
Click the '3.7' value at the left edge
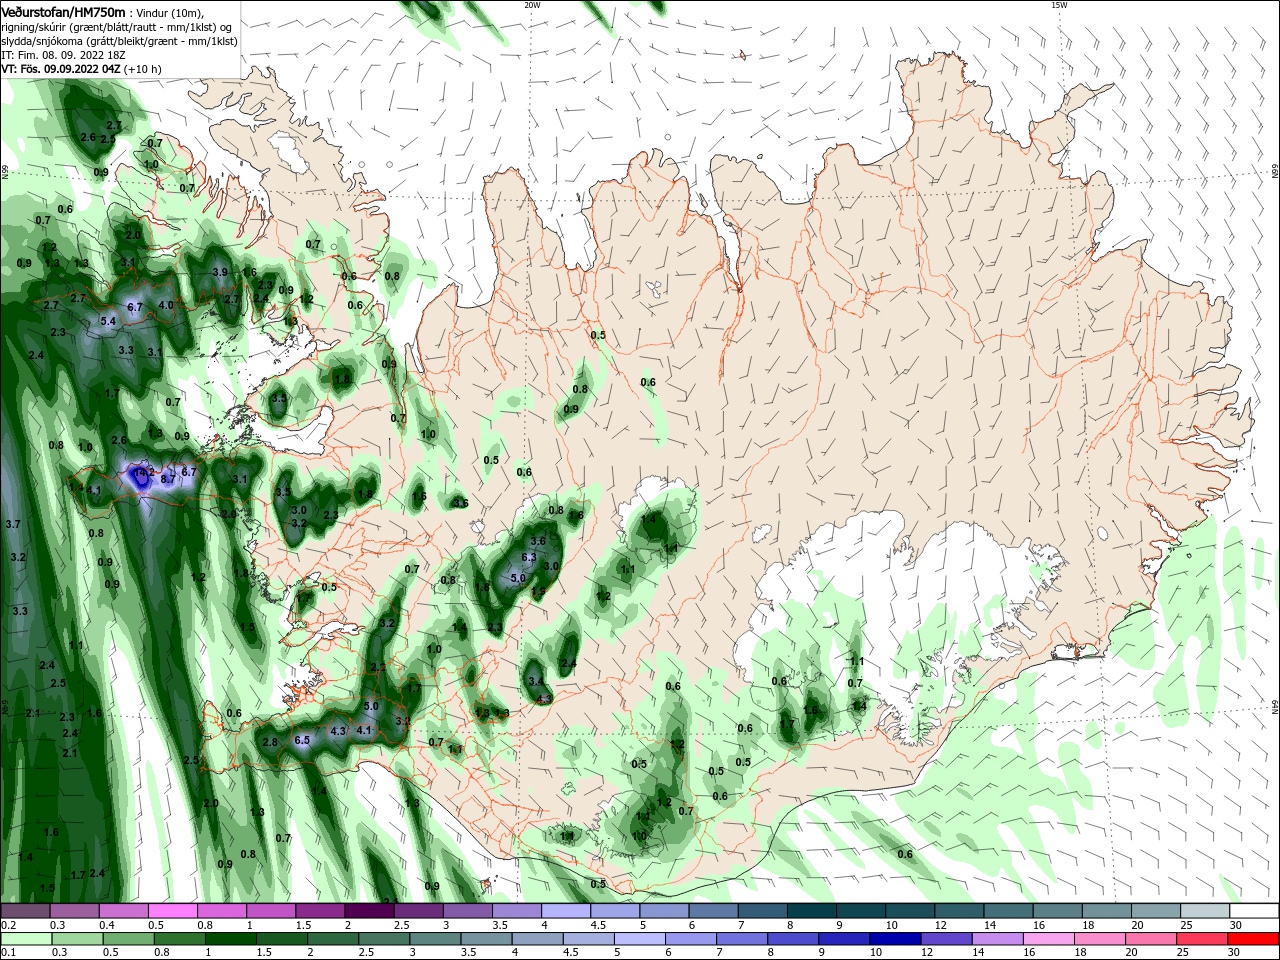[x=13, y=524]
